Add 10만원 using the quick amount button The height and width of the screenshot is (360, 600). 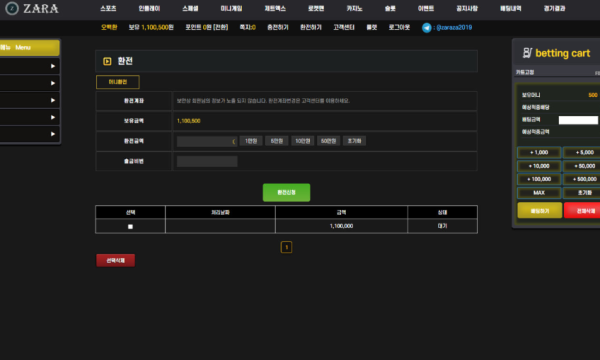coord(303,141)
